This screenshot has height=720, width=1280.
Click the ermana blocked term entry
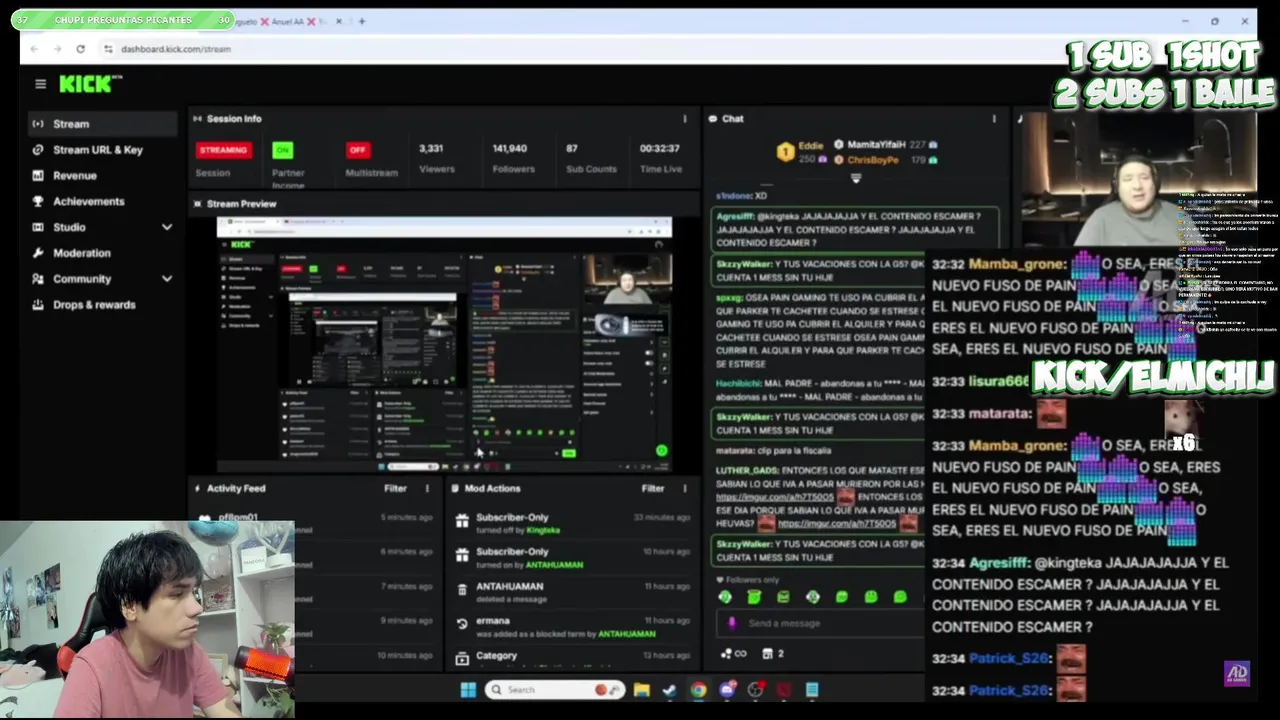pos(570,627)
